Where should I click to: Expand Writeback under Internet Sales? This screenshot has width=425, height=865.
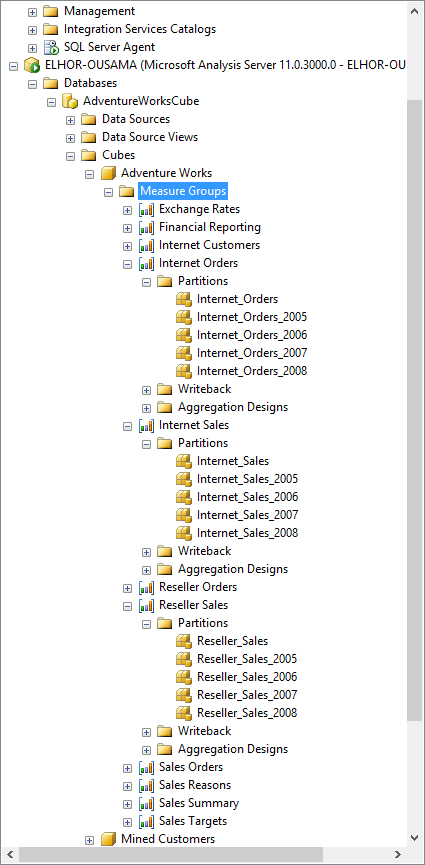(146, 551)
